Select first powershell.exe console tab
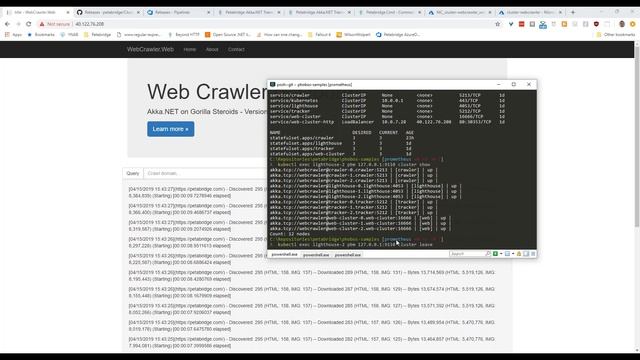Viewport: 640px width, 360px height. click(x=284, y=254)
